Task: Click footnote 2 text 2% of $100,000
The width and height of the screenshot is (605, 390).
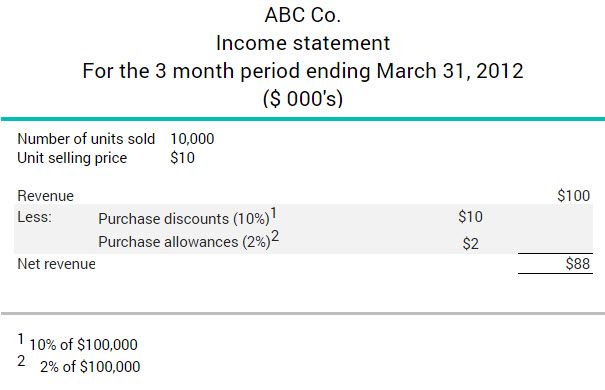Action: click(x=90, y=366)
